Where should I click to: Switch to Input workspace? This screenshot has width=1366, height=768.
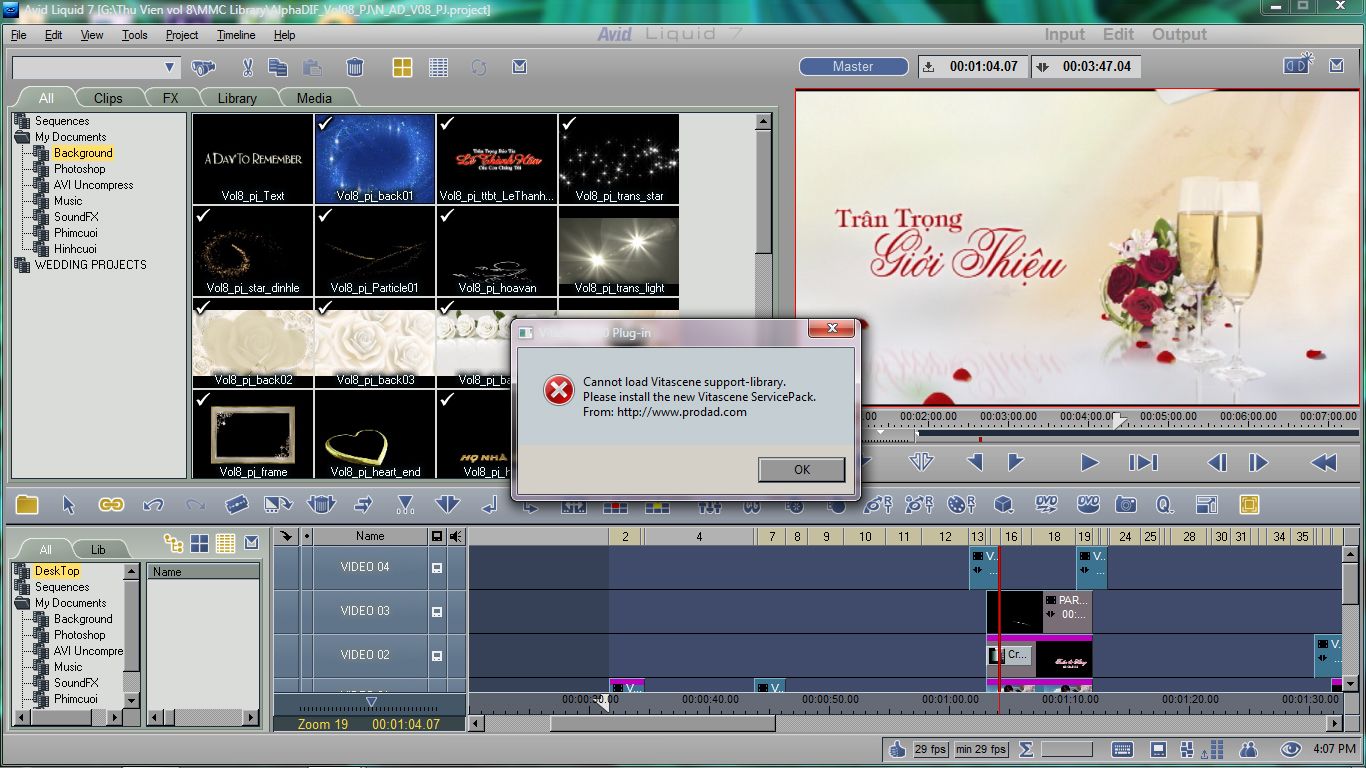1064,34
